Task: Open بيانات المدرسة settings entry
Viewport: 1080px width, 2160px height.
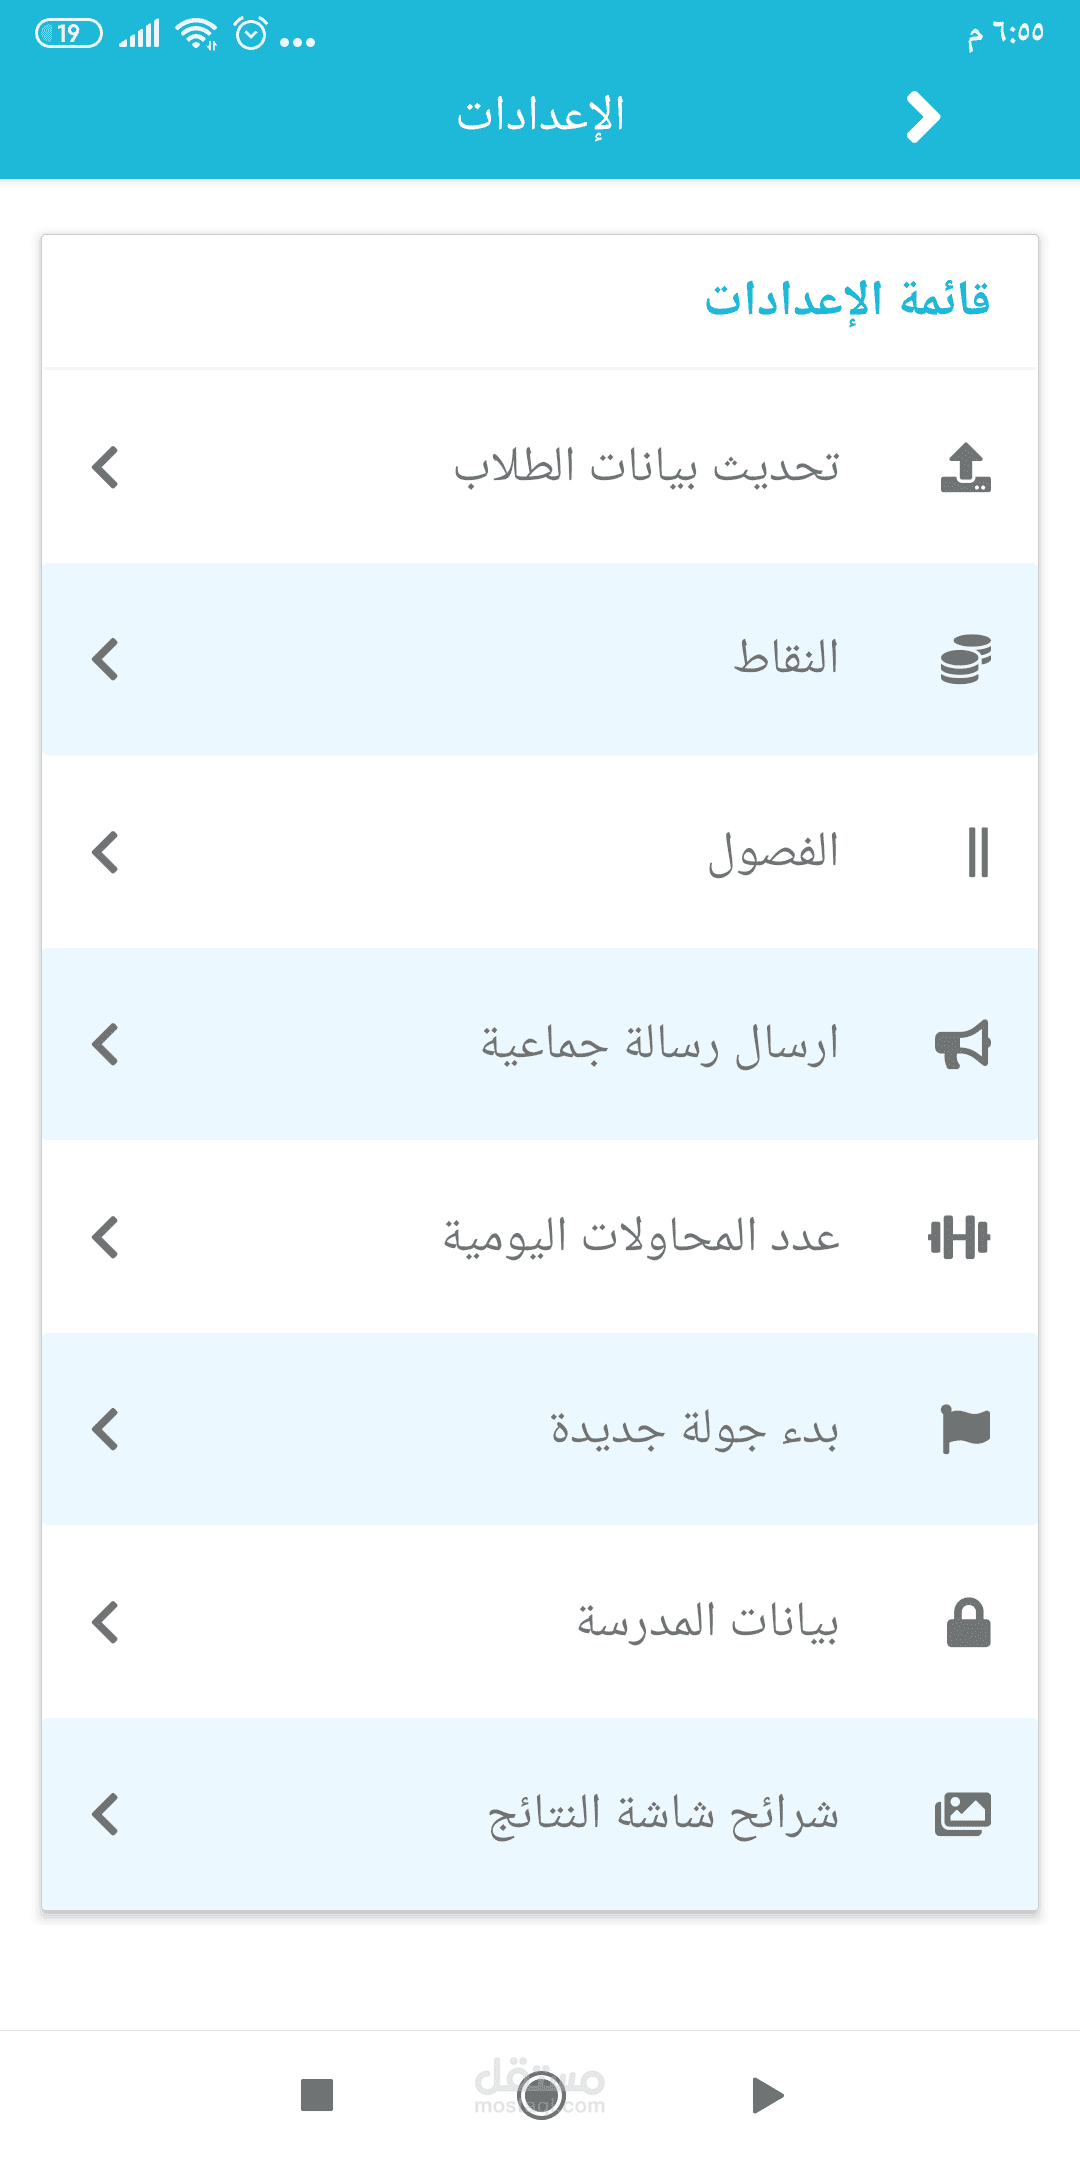Action: [x=540, y=1622]
